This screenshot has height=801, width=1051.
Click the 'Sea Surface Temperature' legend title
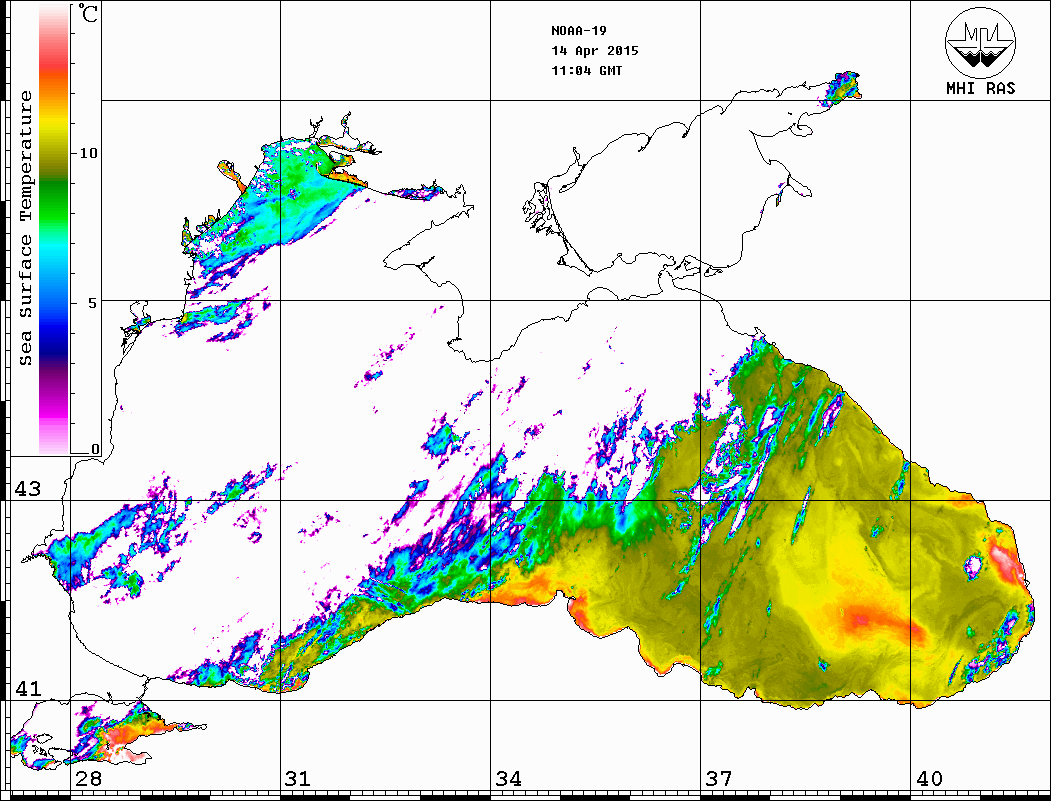pos(25,228)
